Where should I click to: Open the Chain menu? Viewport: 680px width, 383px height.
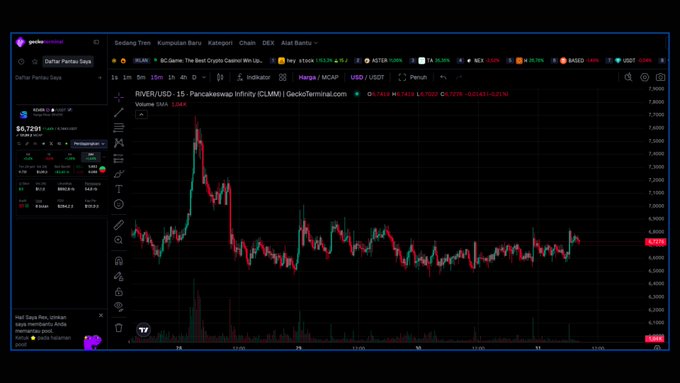247,43
